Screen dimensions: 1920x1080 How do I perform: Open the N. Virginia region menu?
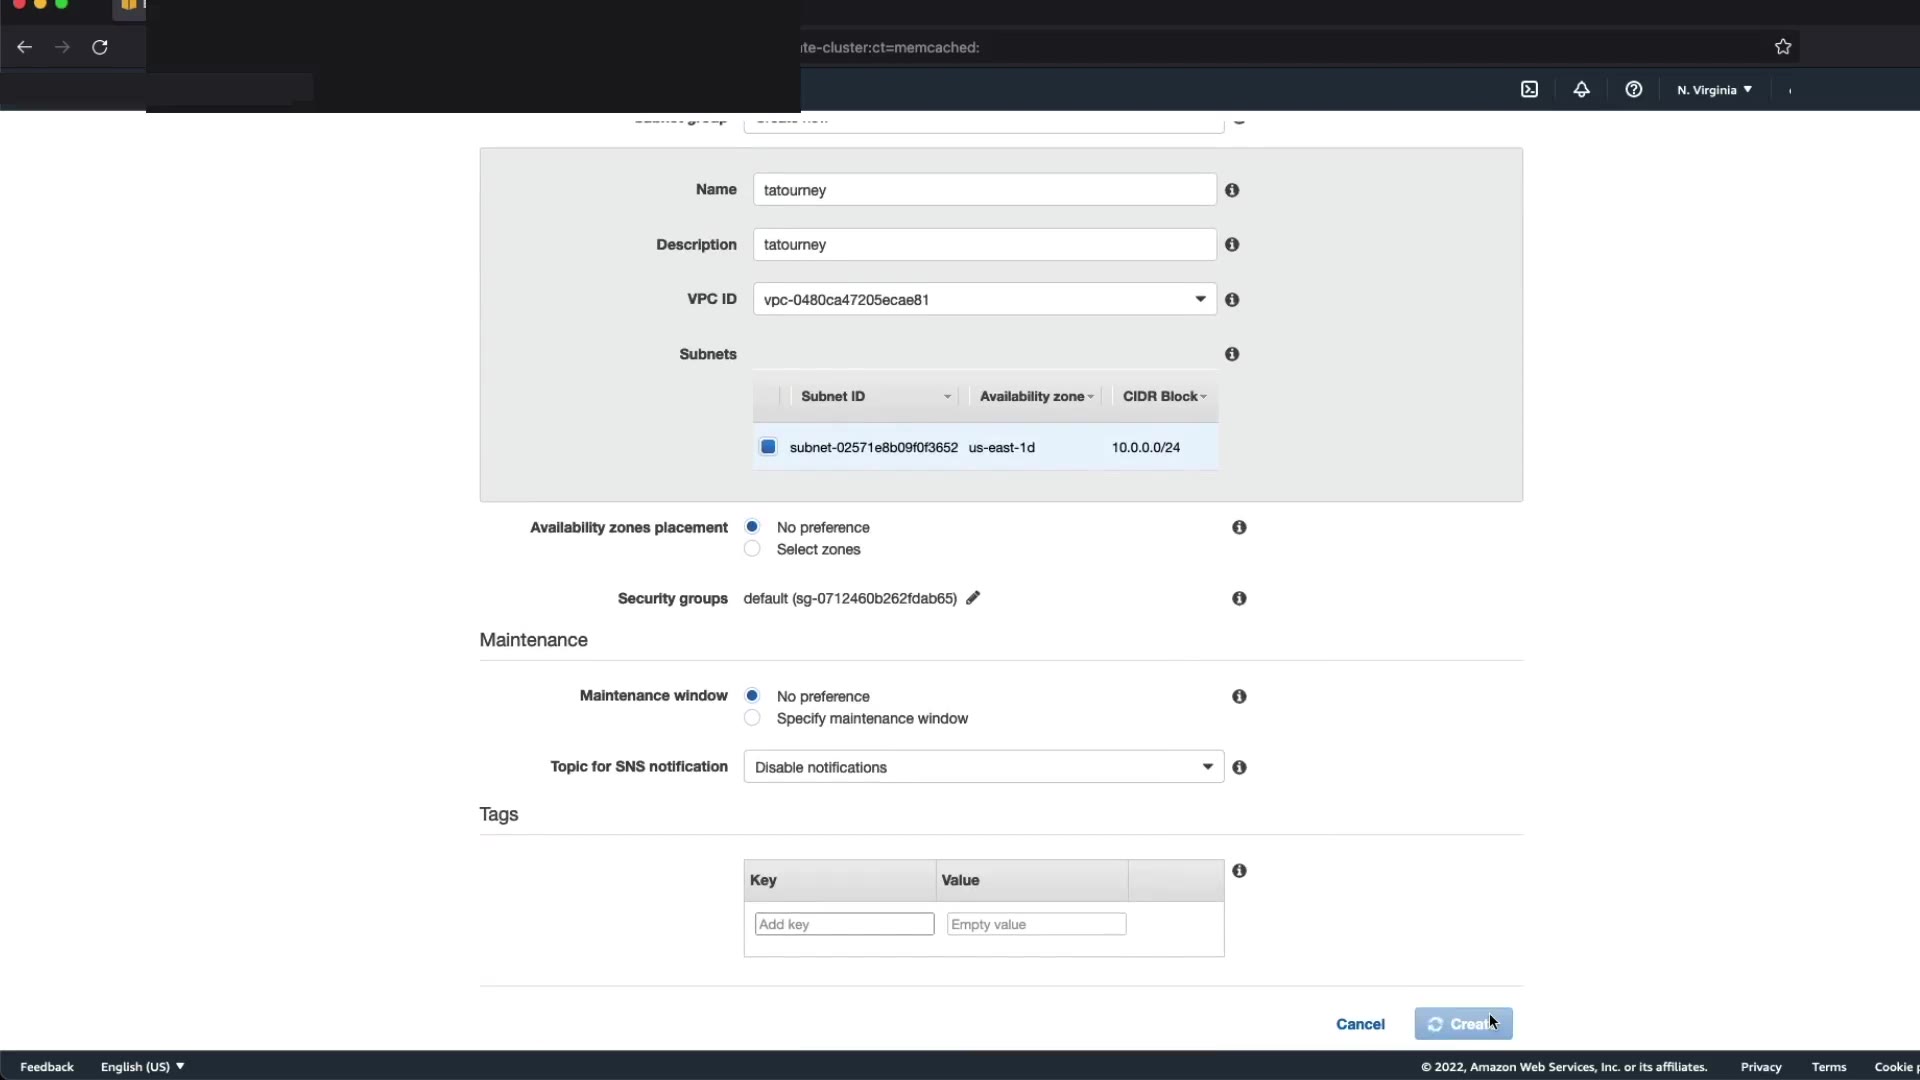tap(1714, 90)
